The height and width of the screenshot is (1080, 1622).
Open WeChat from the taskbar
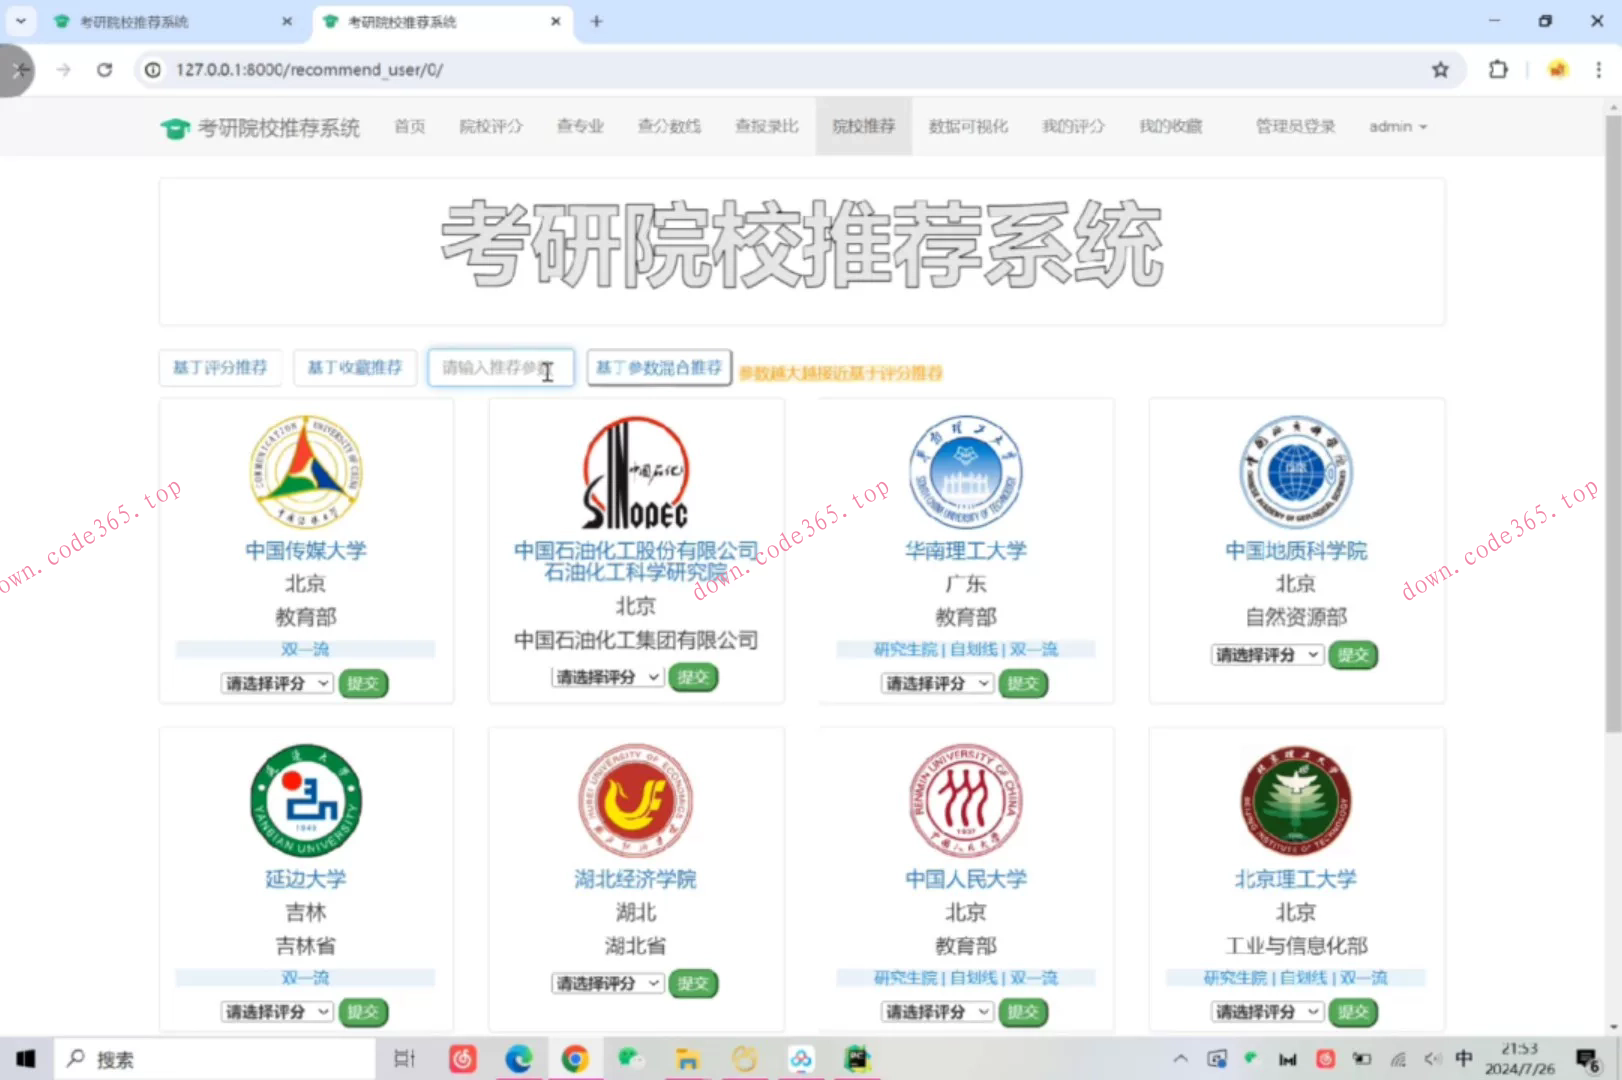click(x=630, y=1058)
